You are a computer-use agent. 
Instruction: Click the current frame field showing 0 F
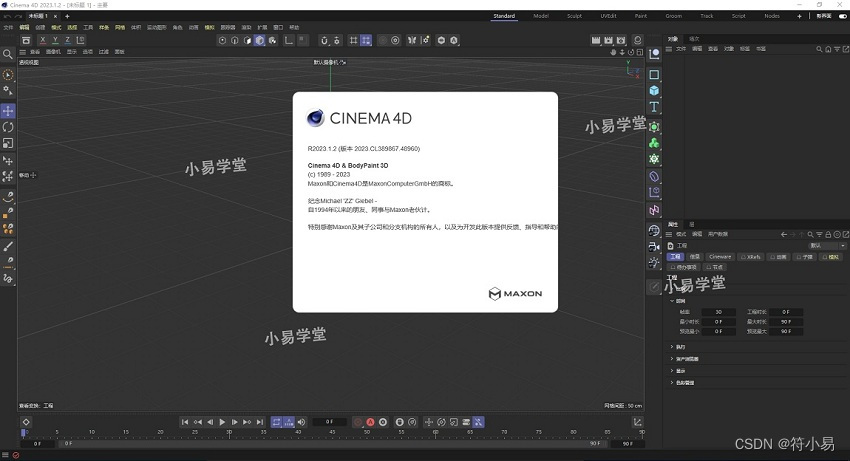click(x=330, y=422)
